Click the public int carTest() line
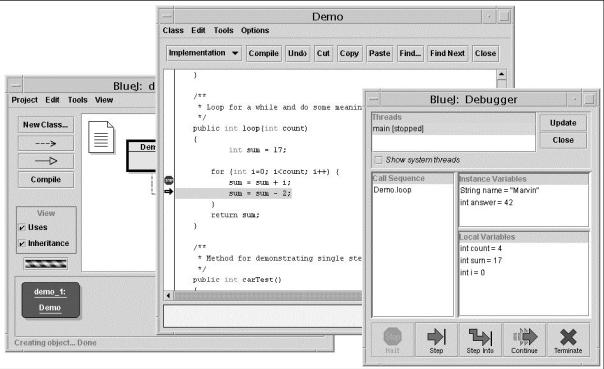604x369 pixels. coord(237,280)
